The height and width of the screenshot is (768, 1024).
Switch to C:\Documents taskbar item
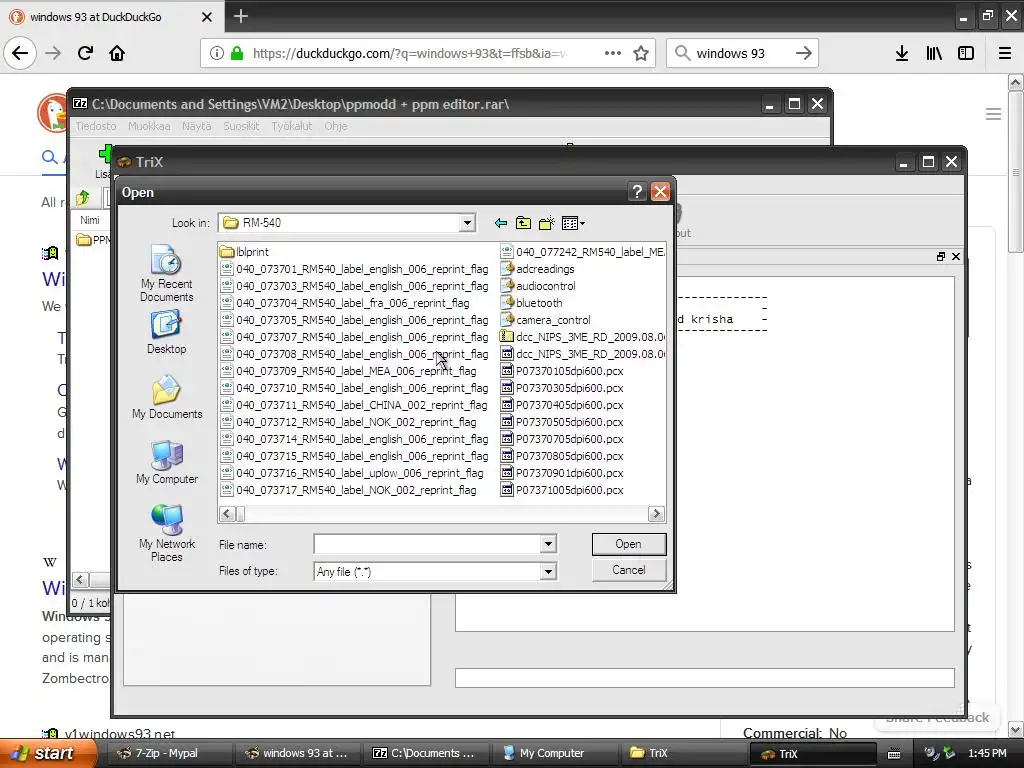tap(425, 753)
